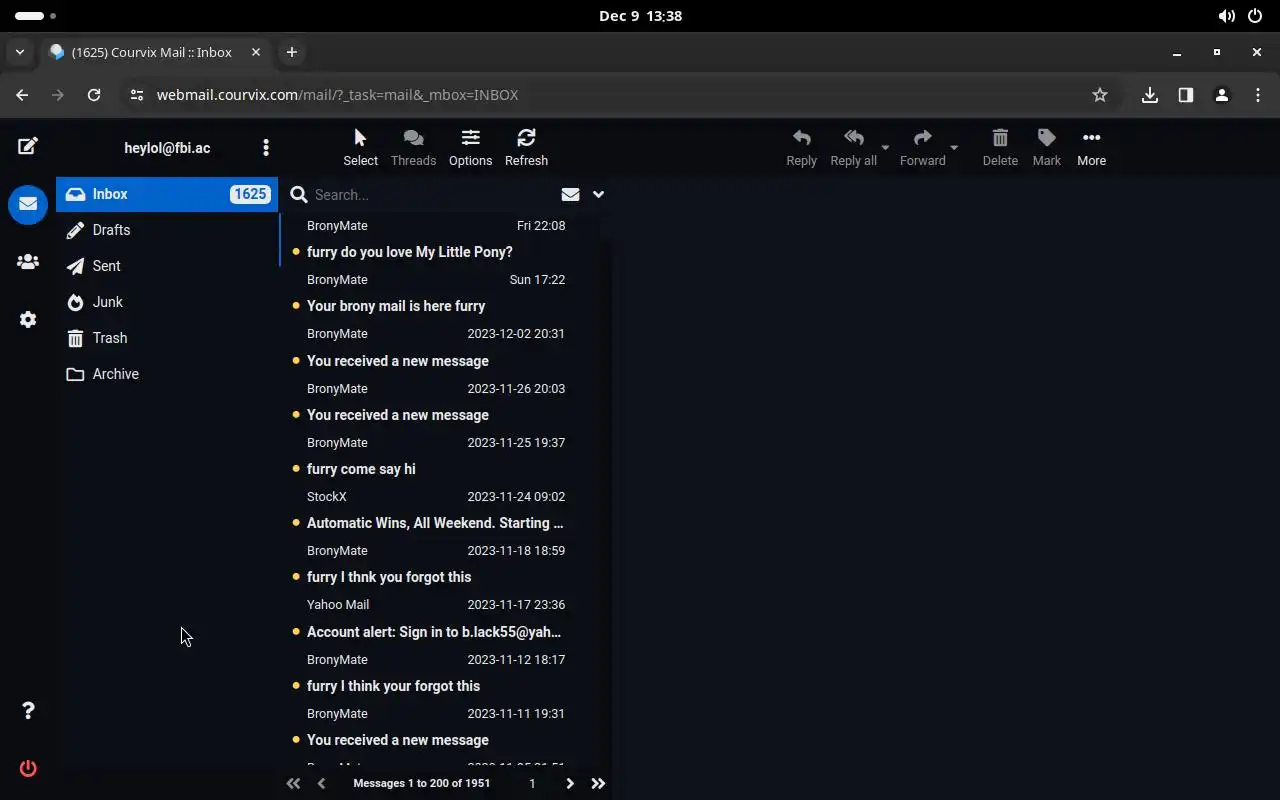Open browser profile icon
The width and height of the screenshot is (1280, 800).
coord(1221,95)
